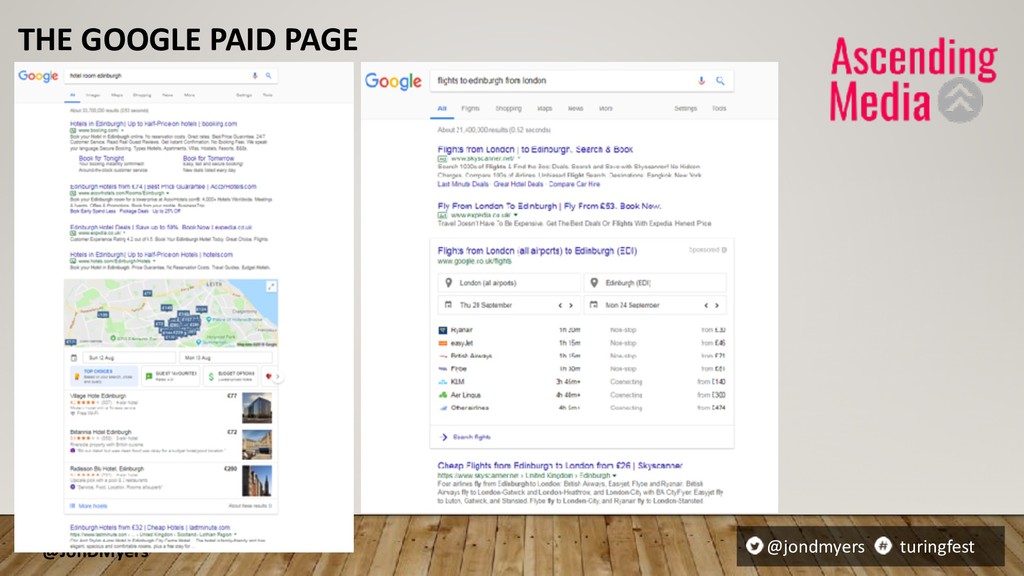Open the lastminute.com Edinburgh Hotels result
The width and height of the screenshot is (1024, 576).
point(150,527)
